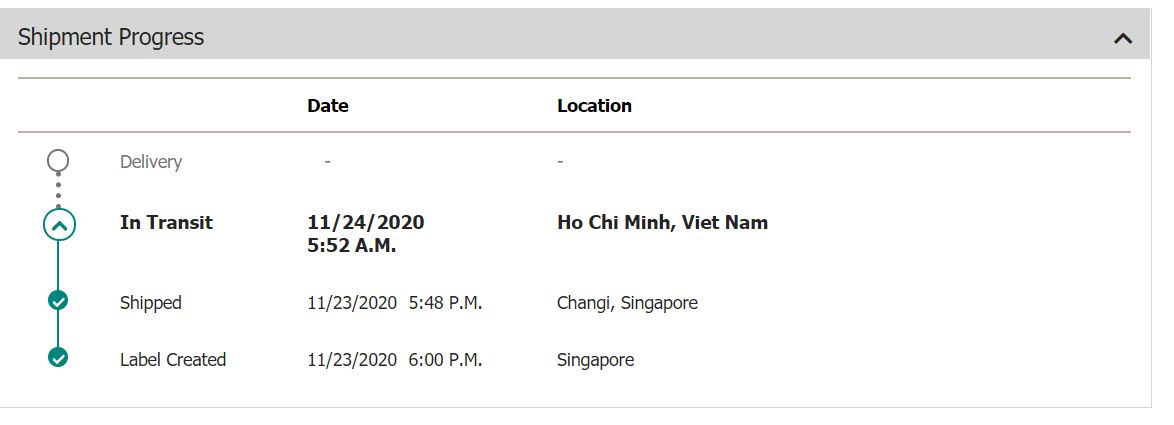Click the Shipped green checkmark icon
Screen dimensions: 1174x425
click(58, 301)
